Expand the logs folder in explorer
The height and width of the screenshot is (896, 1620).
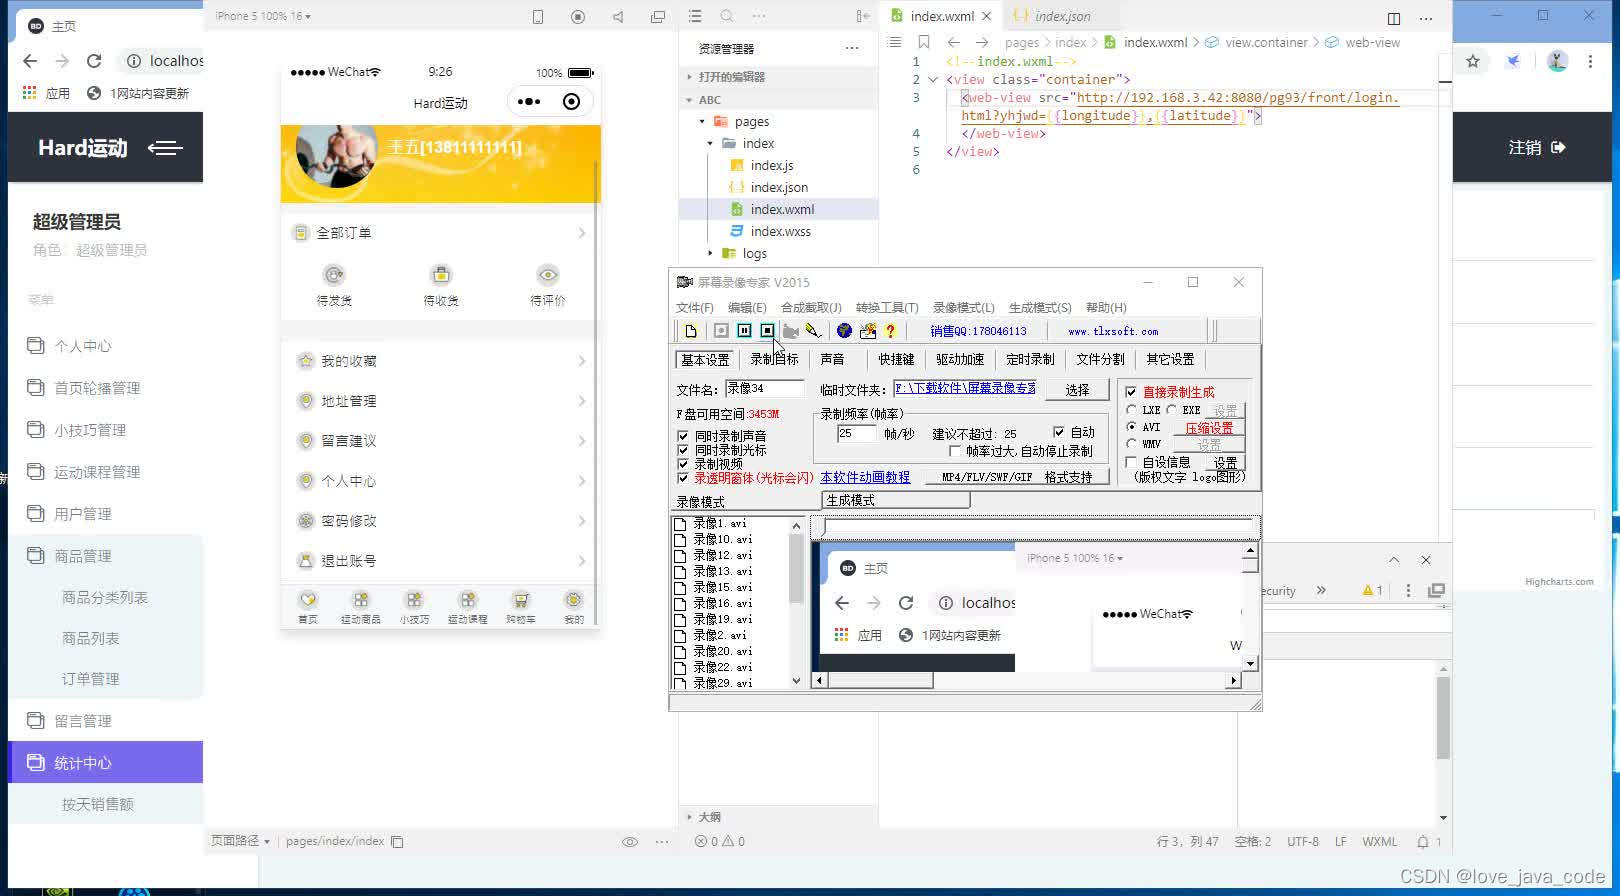[711, 253]
